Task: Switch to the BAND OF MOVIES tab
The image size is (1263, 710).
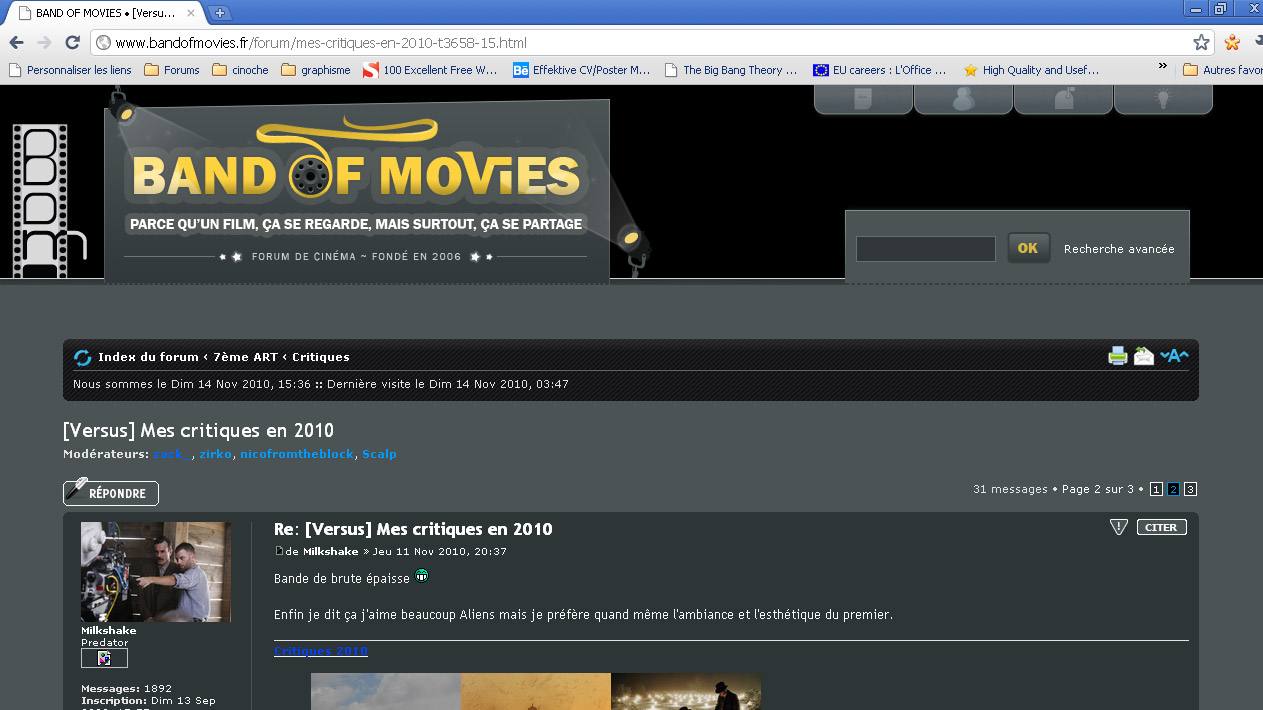Action: tap(103, 13)
